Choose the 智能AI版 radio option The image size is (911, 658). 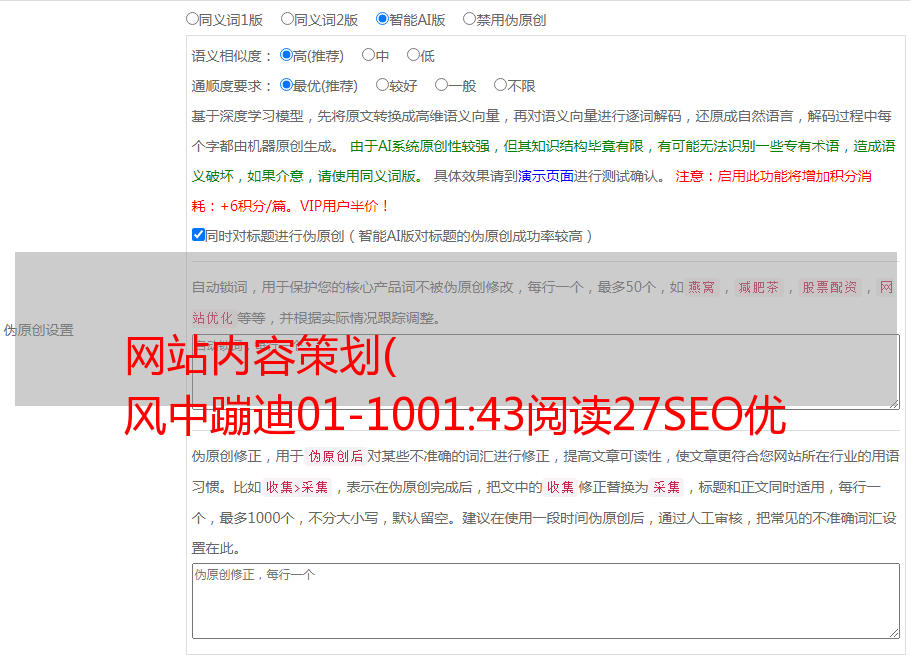(x=382, y=19)
